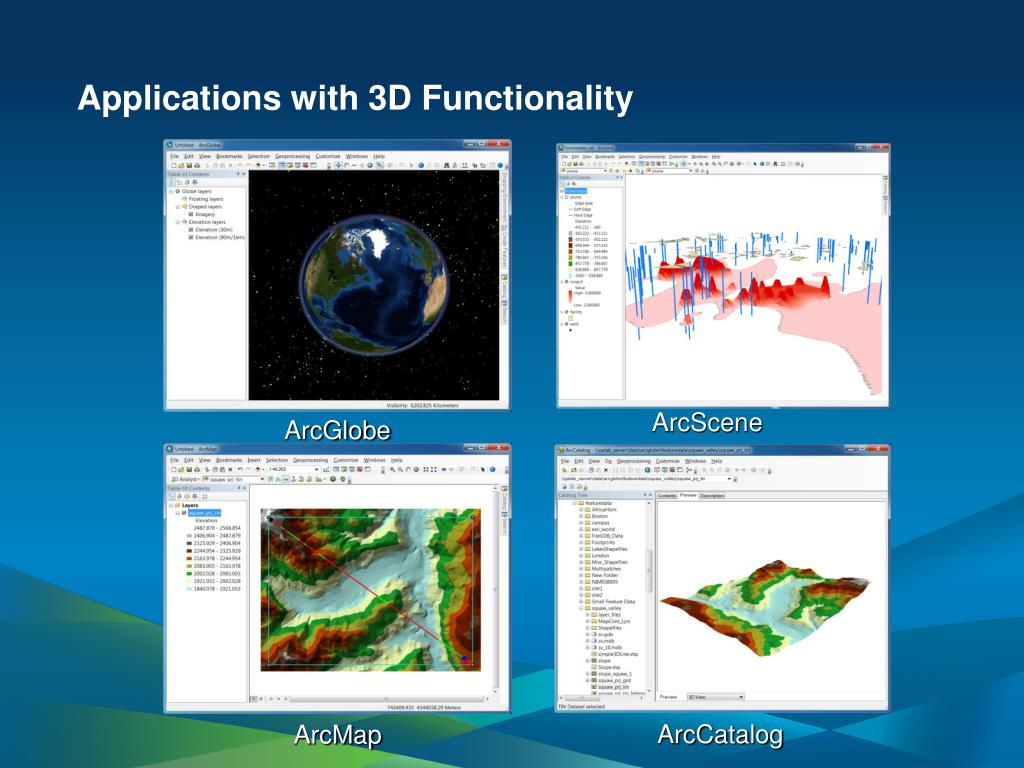Expand the Boston folder in Catalog Tree
The height and width of the screenshot is (768, 1024).
click(x=581, y=517)
